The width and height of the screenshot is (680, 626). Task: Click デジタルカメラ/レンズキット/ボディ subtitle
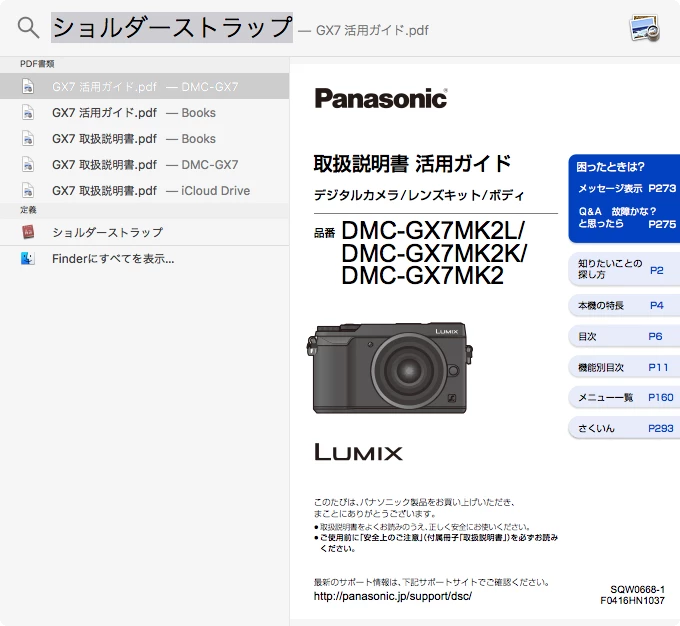(419, 195)
